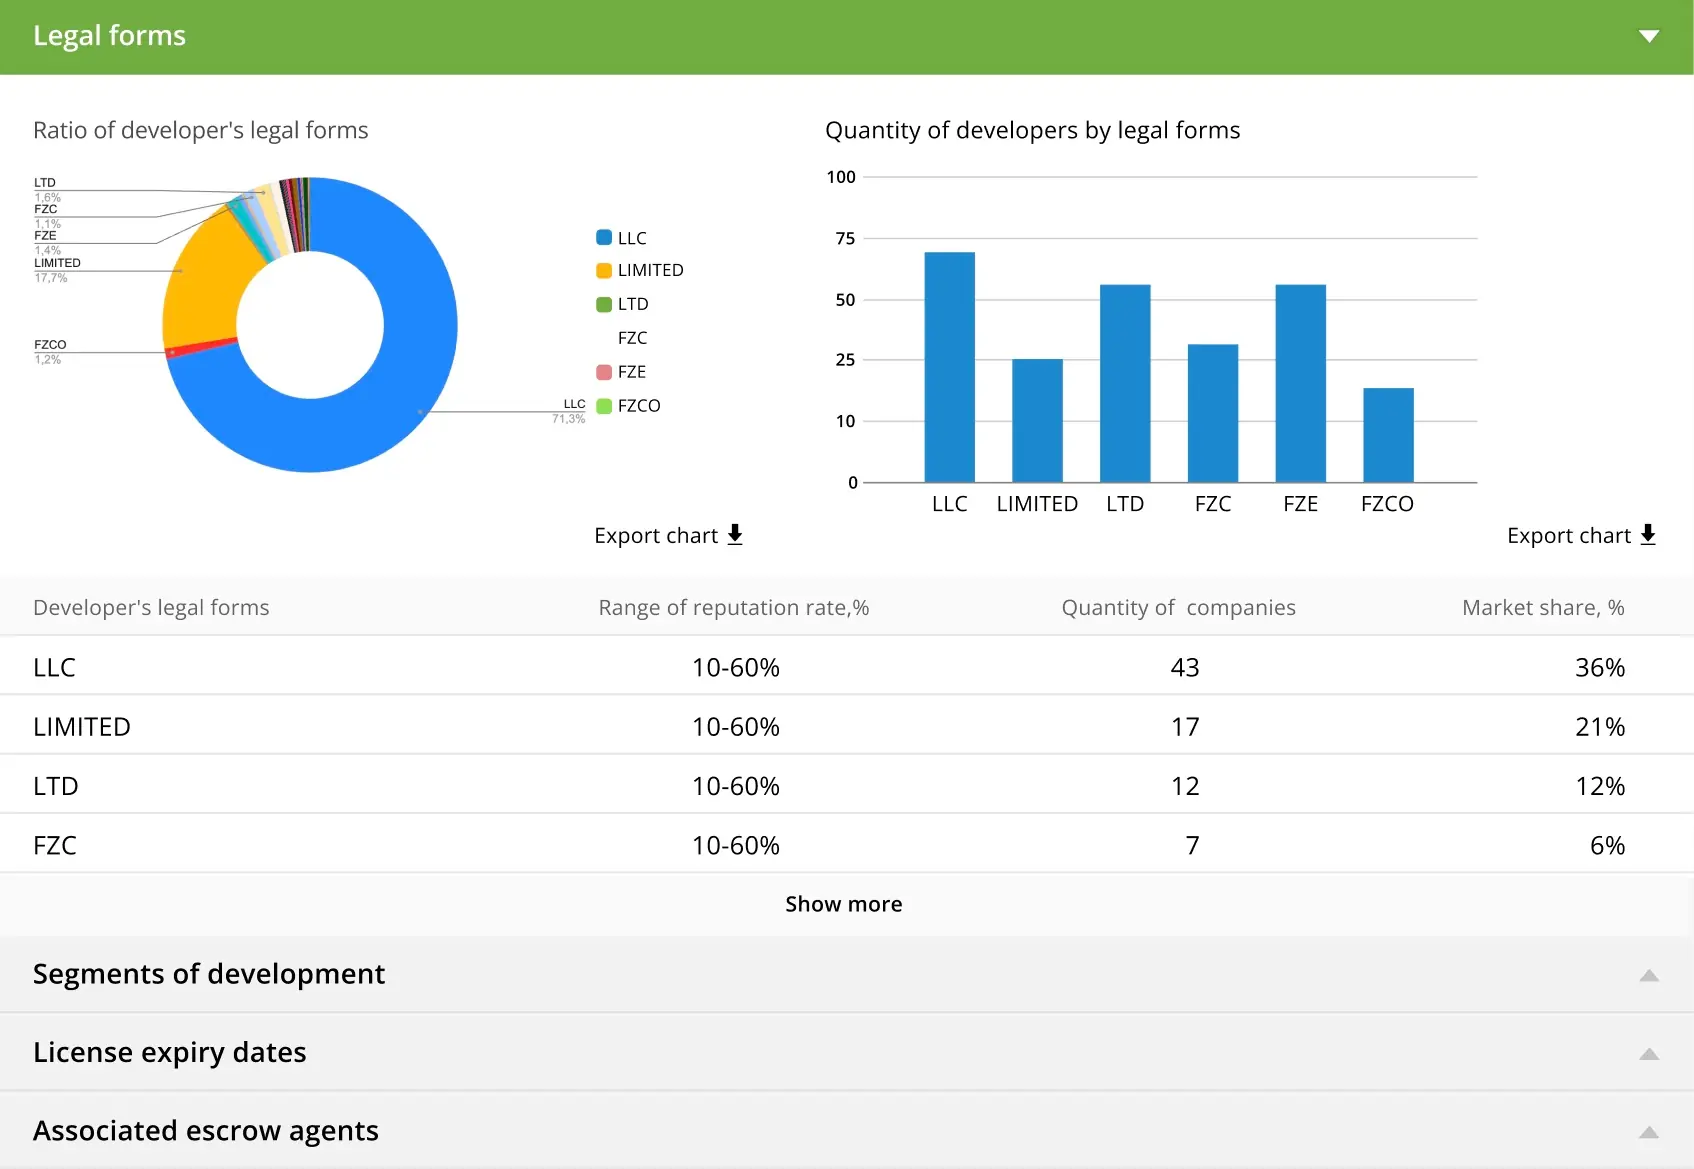
Task: Click Show more under the table
Action: (x=843, y=904)
